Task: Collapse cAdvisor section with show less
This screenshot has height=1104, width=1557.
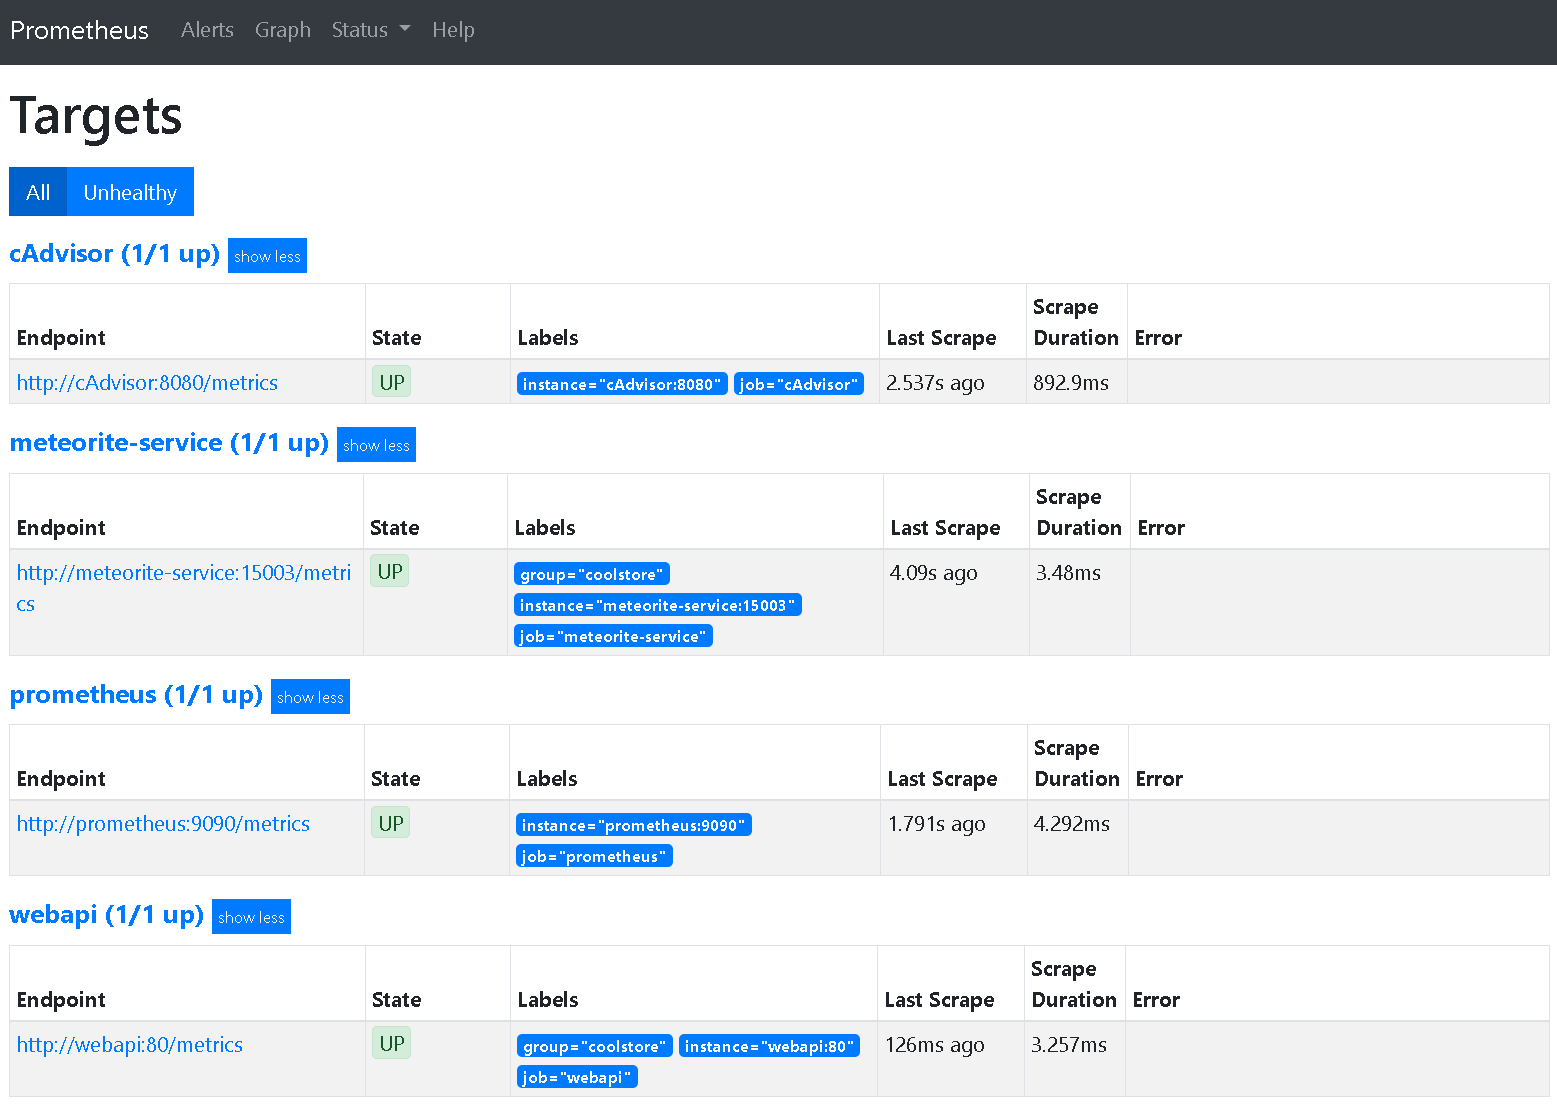Action: (x=267, y=256)
